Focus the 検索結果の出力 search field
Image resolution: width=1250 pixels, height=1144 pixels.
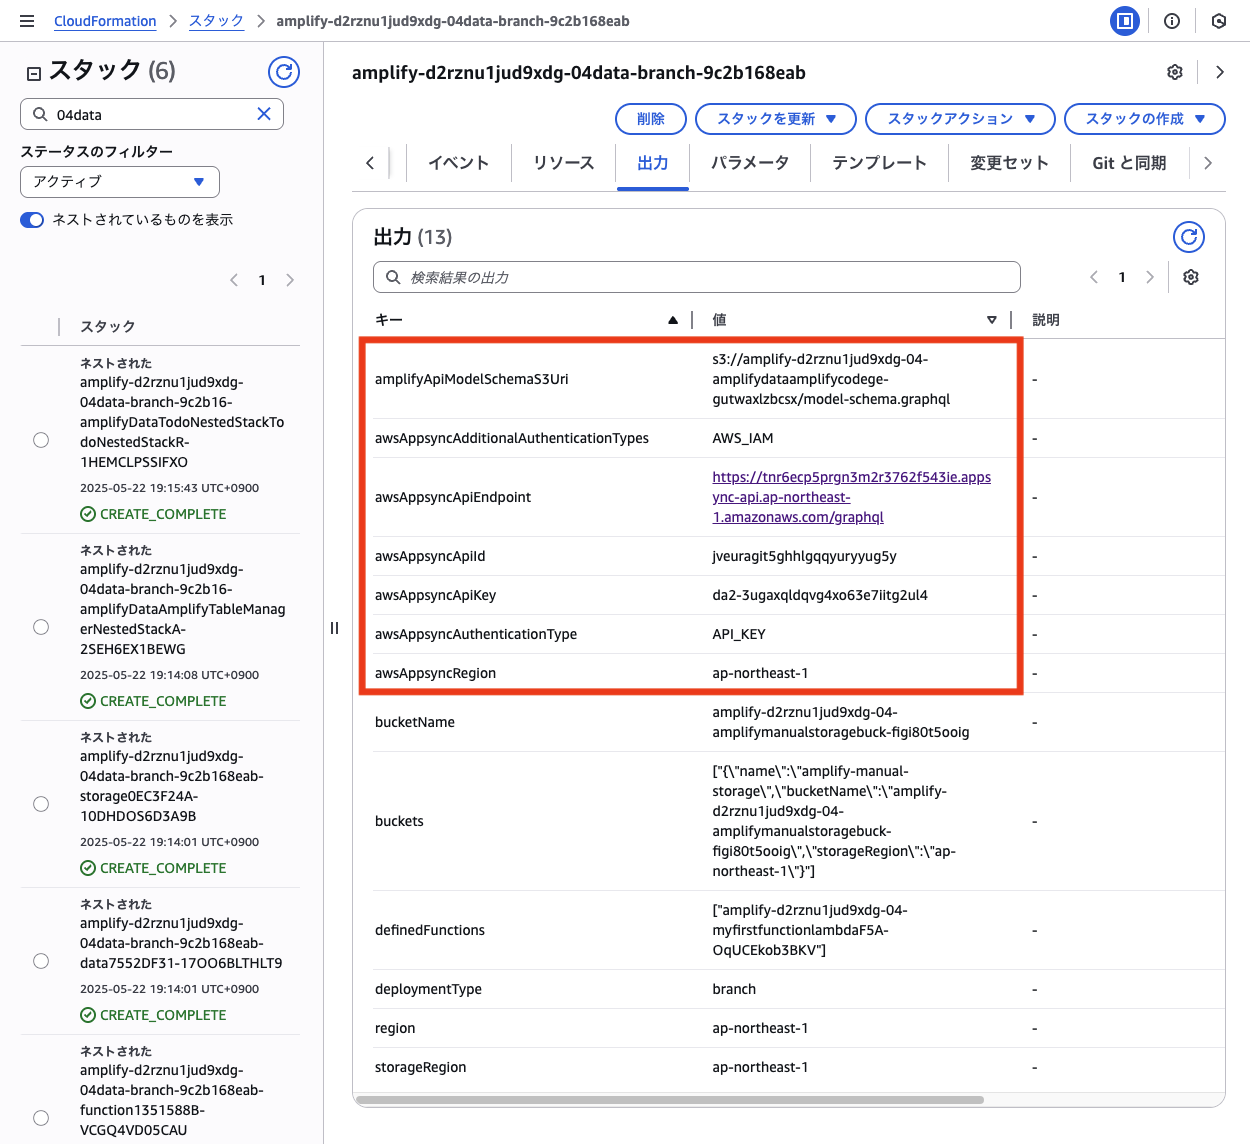tap(697, 277)
